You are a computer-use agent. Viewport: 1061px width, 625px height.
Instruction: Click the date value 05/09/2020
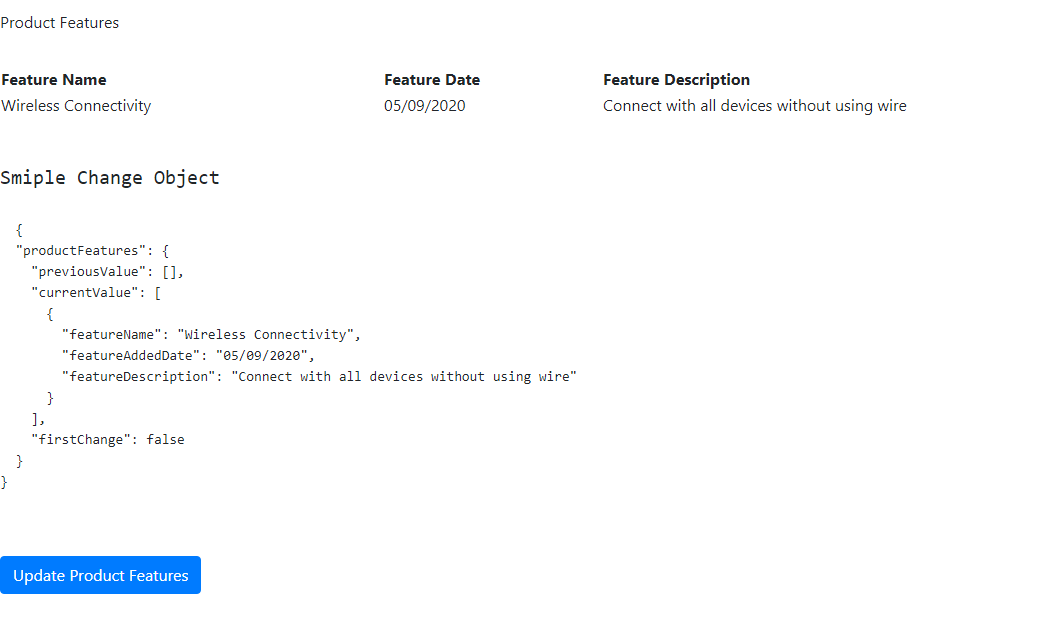(425, 105)
